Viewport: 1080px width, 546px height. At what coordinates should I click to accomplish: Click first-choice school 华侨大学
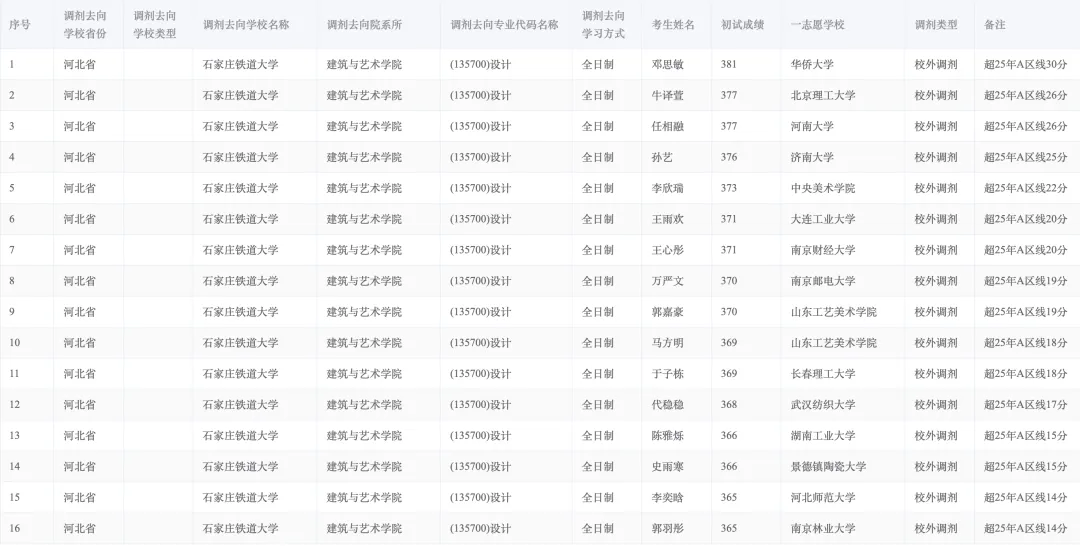(812, 65)
